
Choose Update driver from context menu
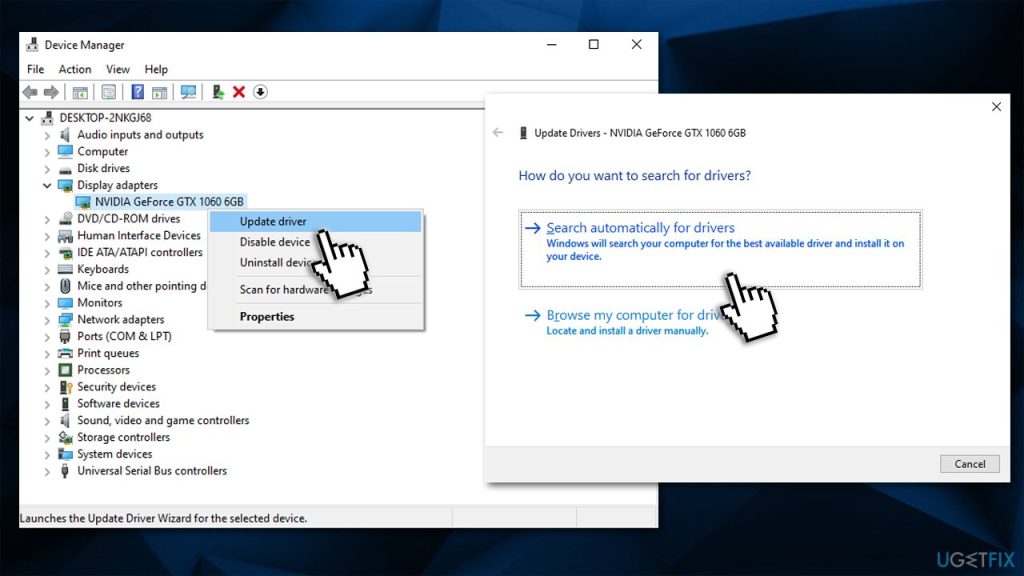click(315, 221)
